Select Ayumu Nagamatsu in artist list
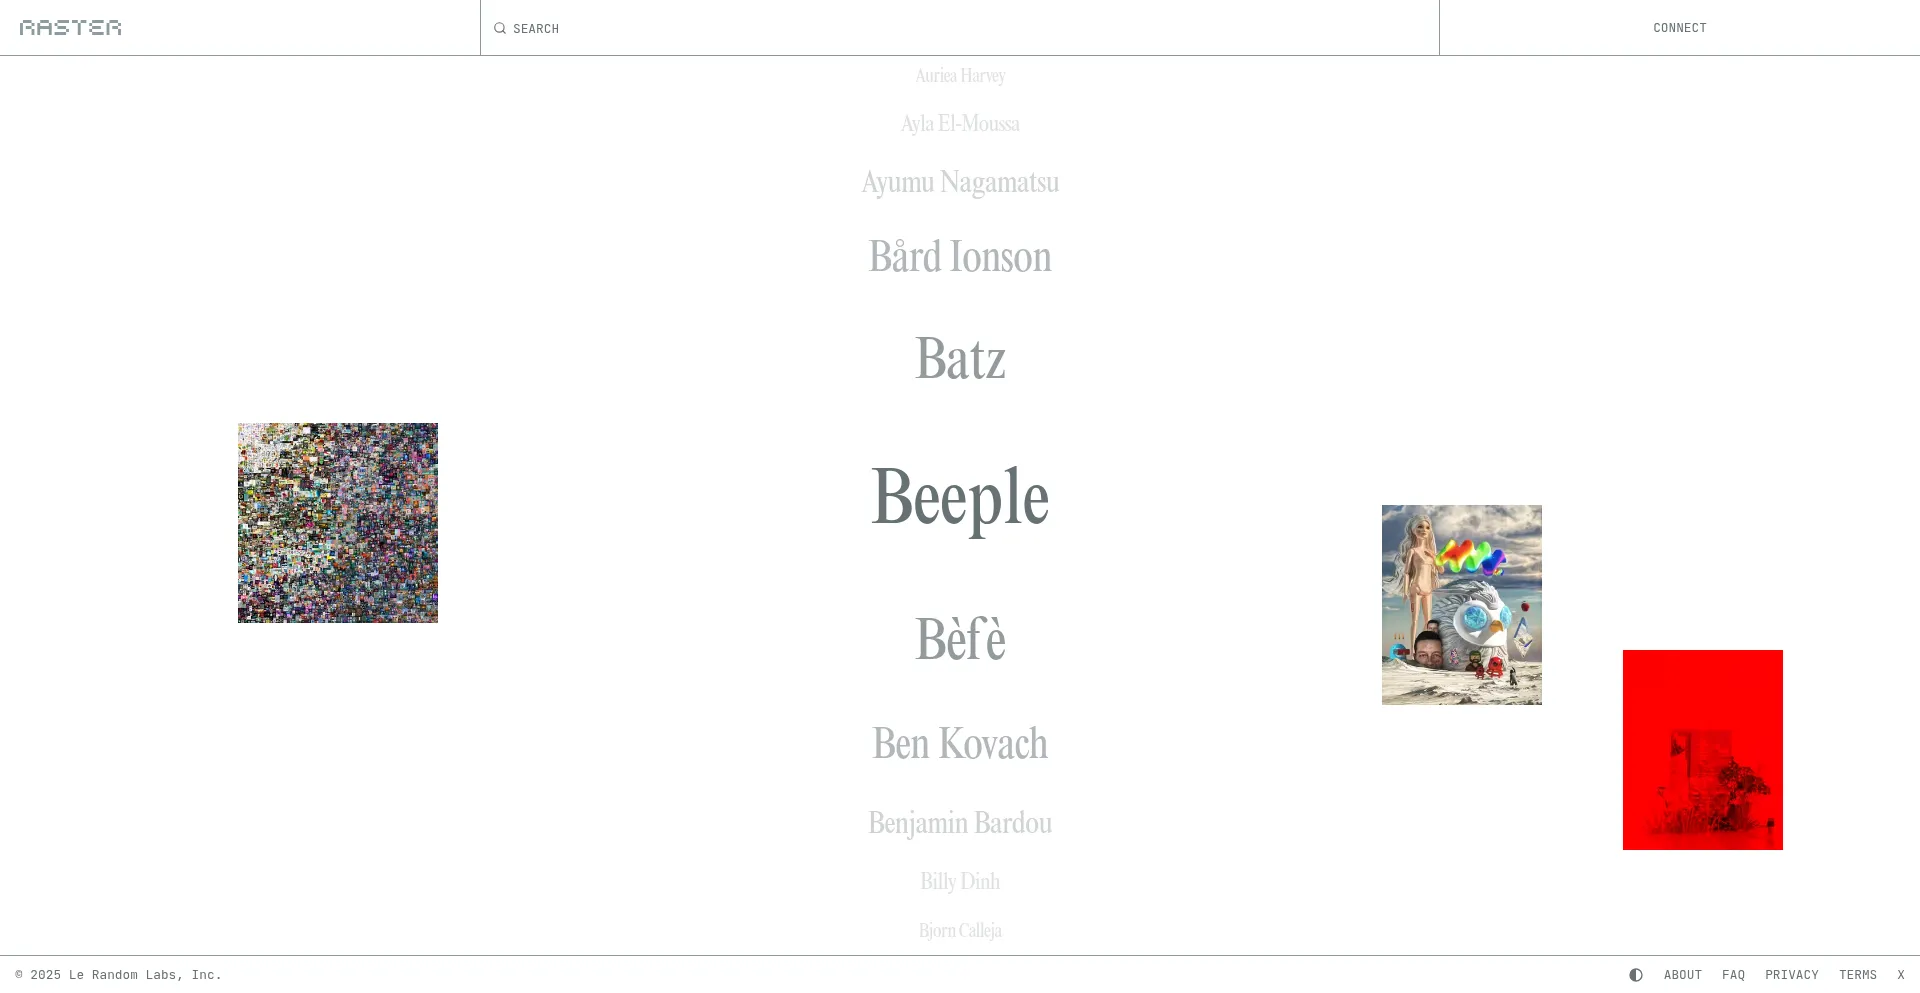 960,182
